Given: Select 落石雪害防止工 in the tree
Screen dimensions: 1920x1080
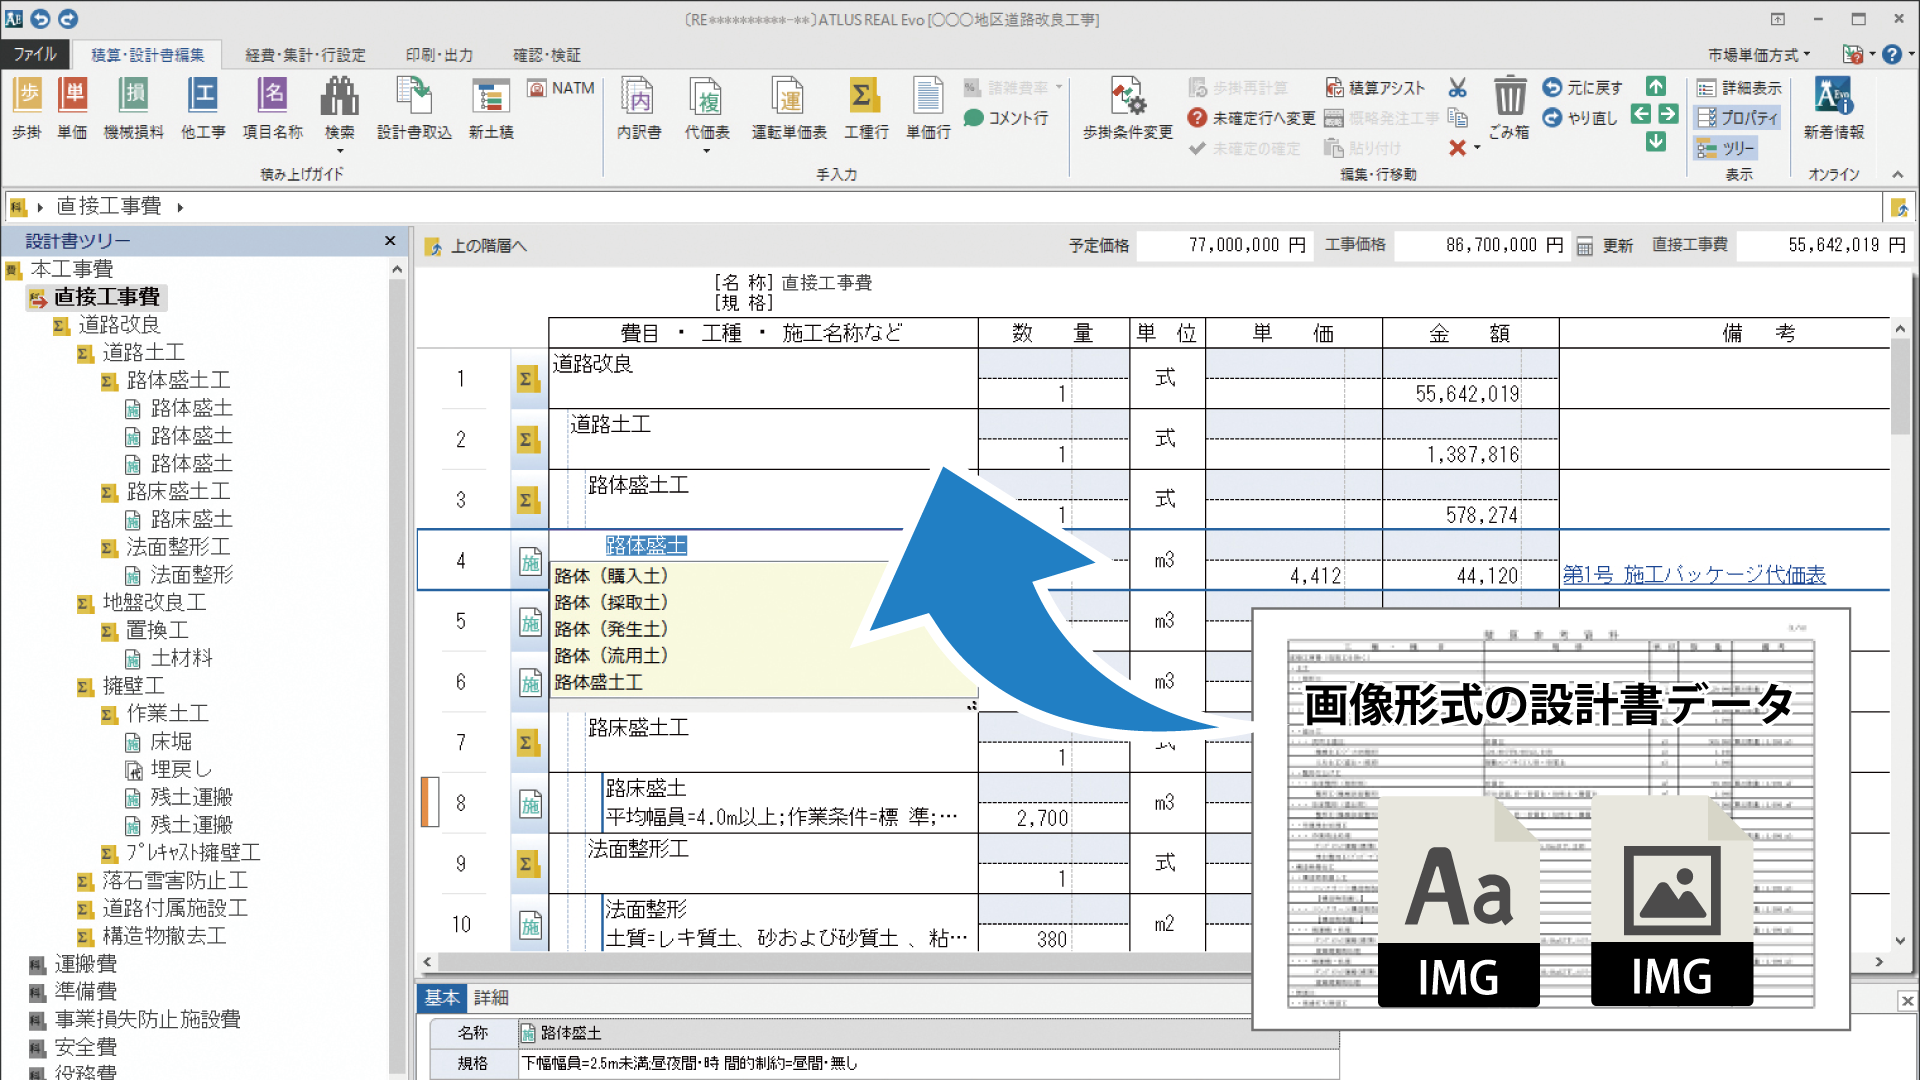Looking at the screenshot, I should coord(175,881).
